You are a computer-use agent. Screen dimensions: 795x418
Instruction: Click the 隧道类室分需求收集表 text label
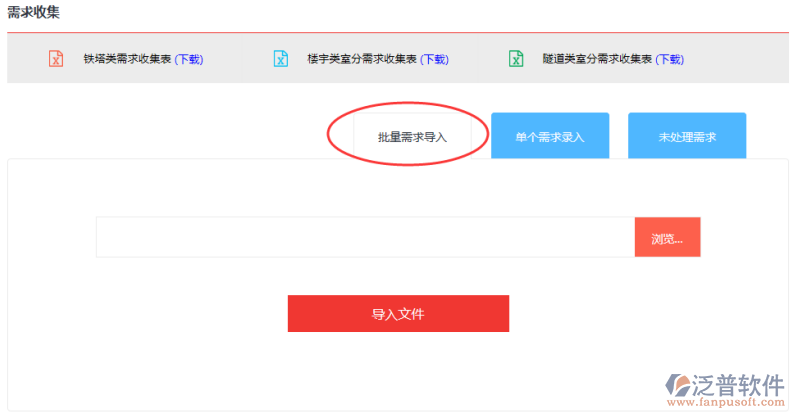[597, 60]
